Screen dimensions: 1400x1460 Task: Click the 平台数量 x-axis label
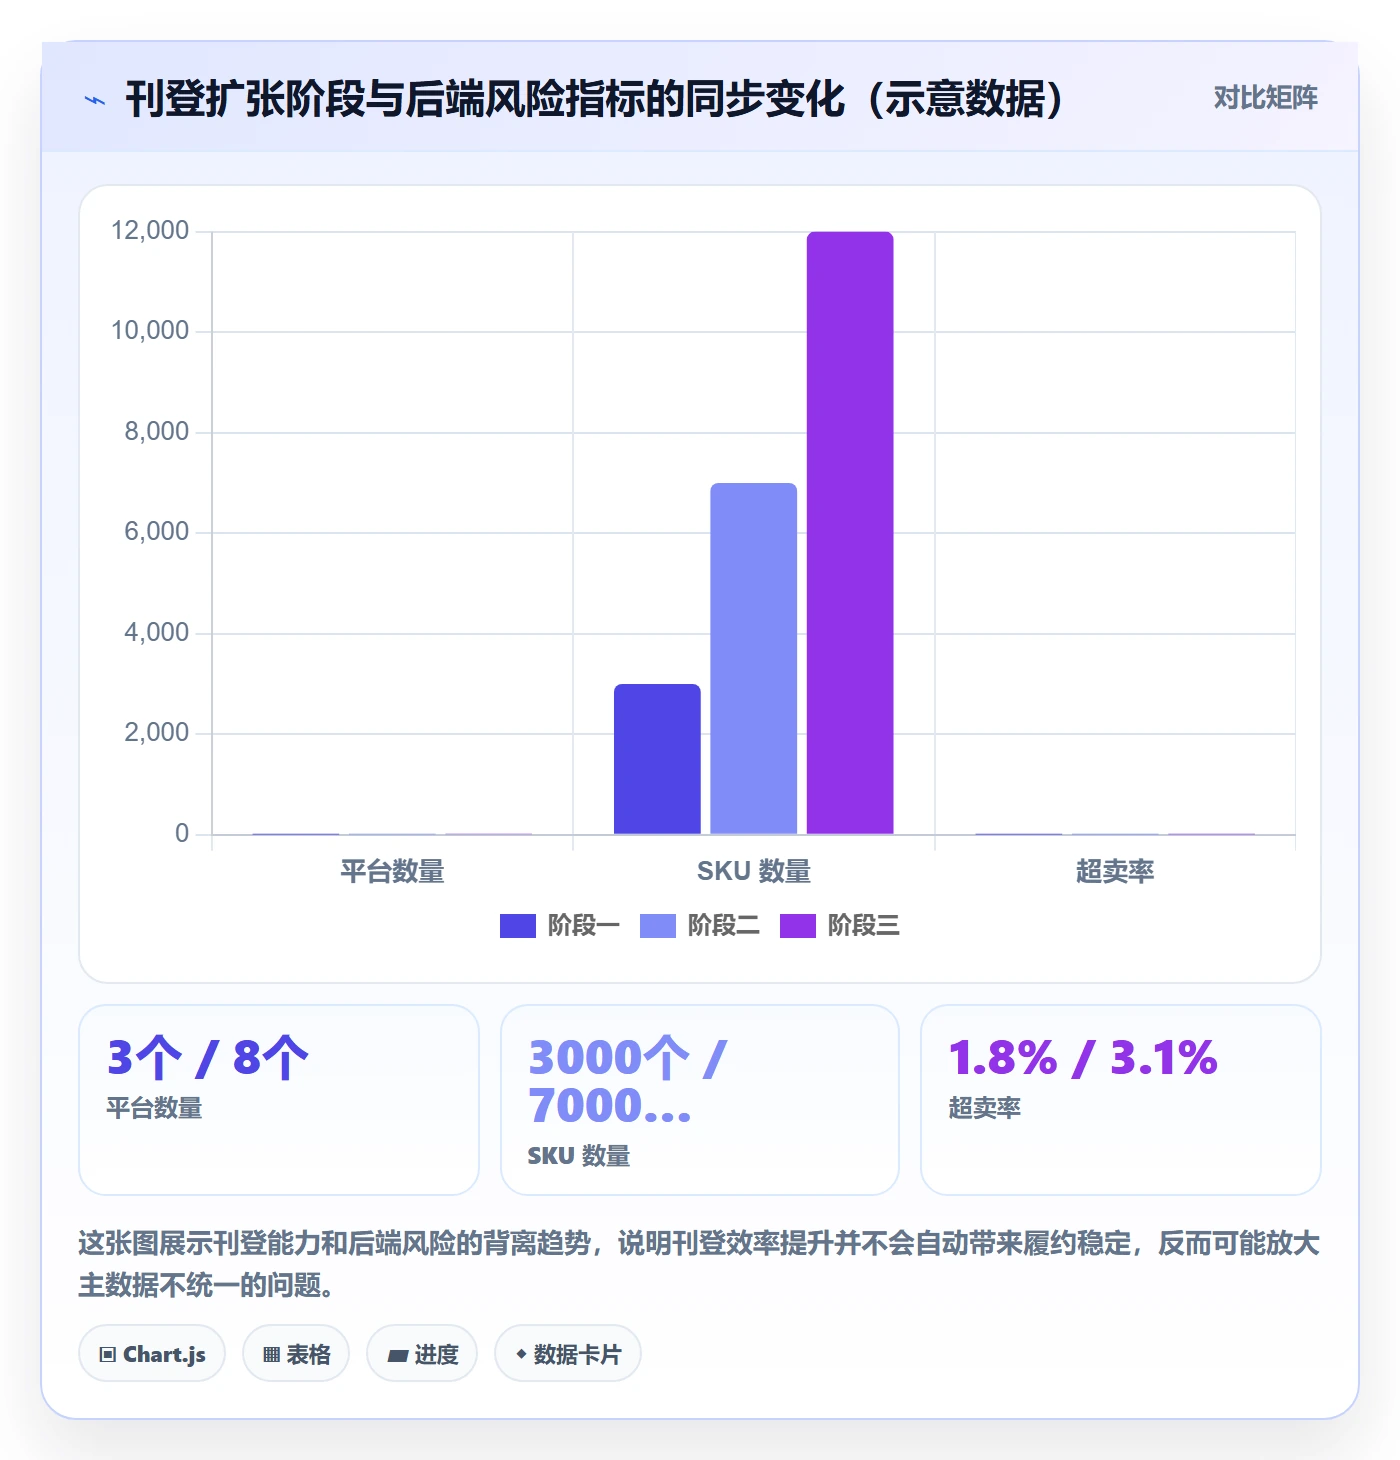click(392, 872)
